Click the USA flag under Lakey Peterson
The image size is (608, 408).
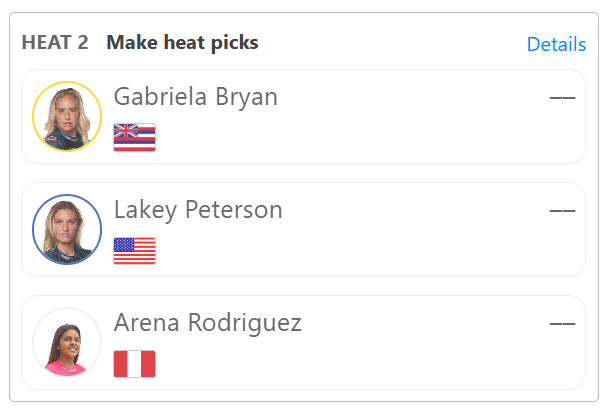135,251
